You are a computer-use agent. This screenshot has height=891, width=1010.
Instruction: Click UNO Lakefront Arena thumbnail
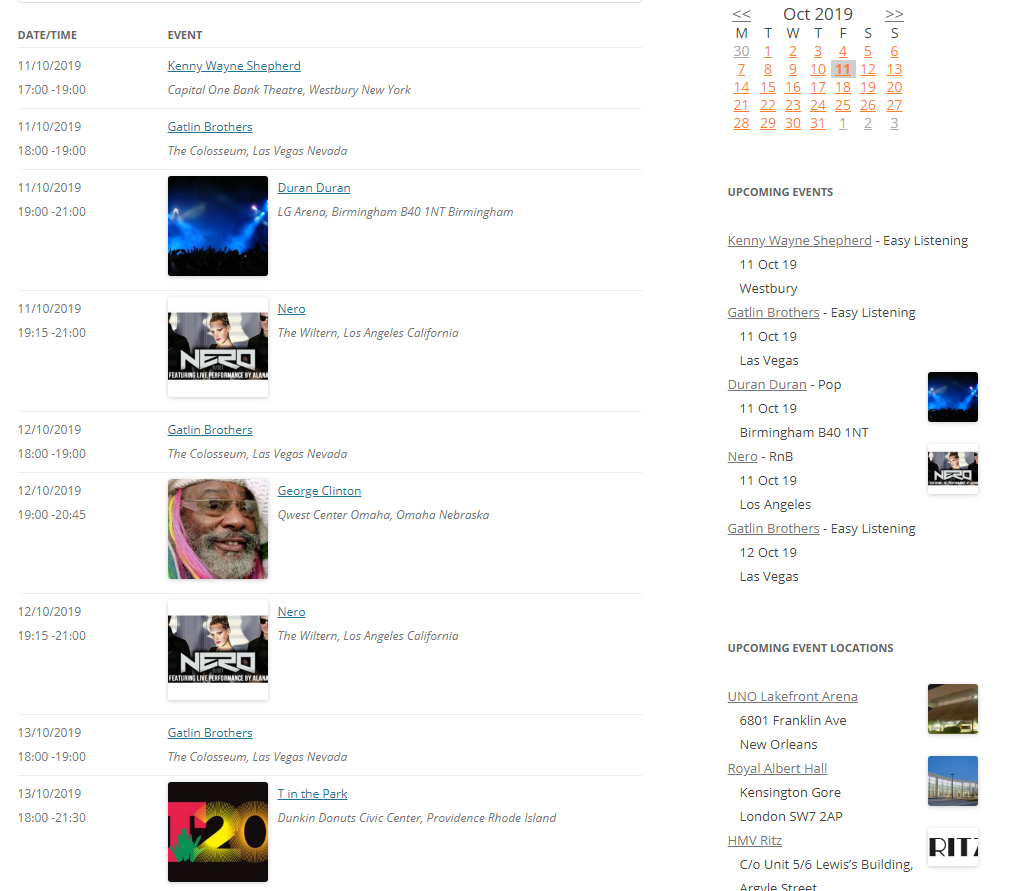(x=953, y=709)
